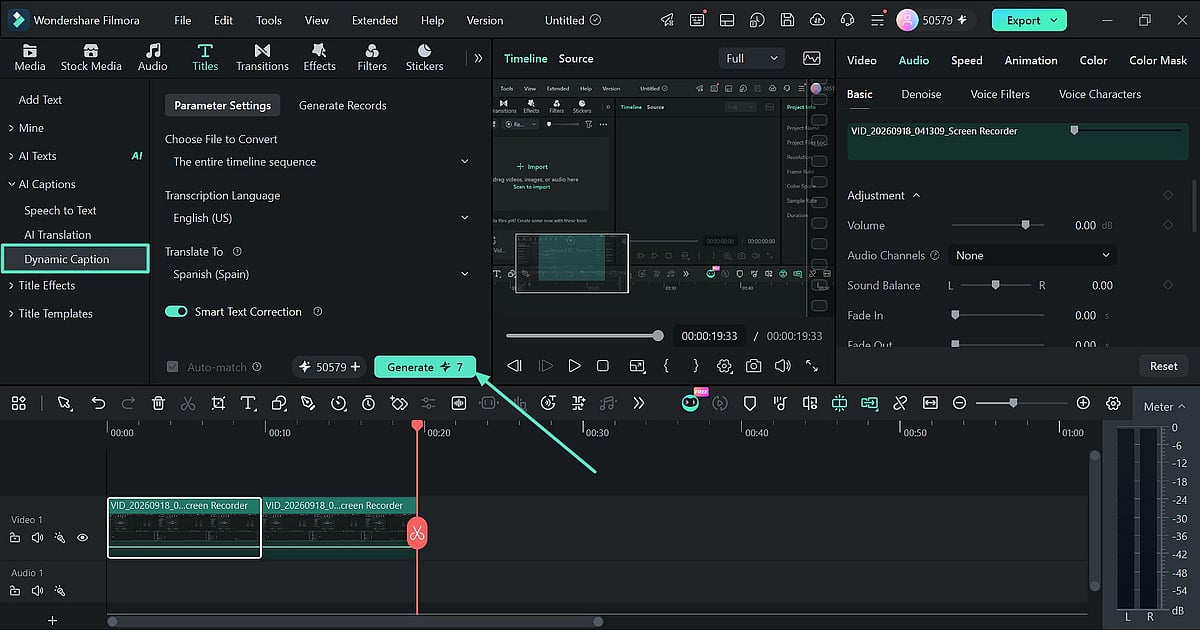Check the Auto-match checkbox
This screenshot has height=630, width=1200.
[173, 367]
